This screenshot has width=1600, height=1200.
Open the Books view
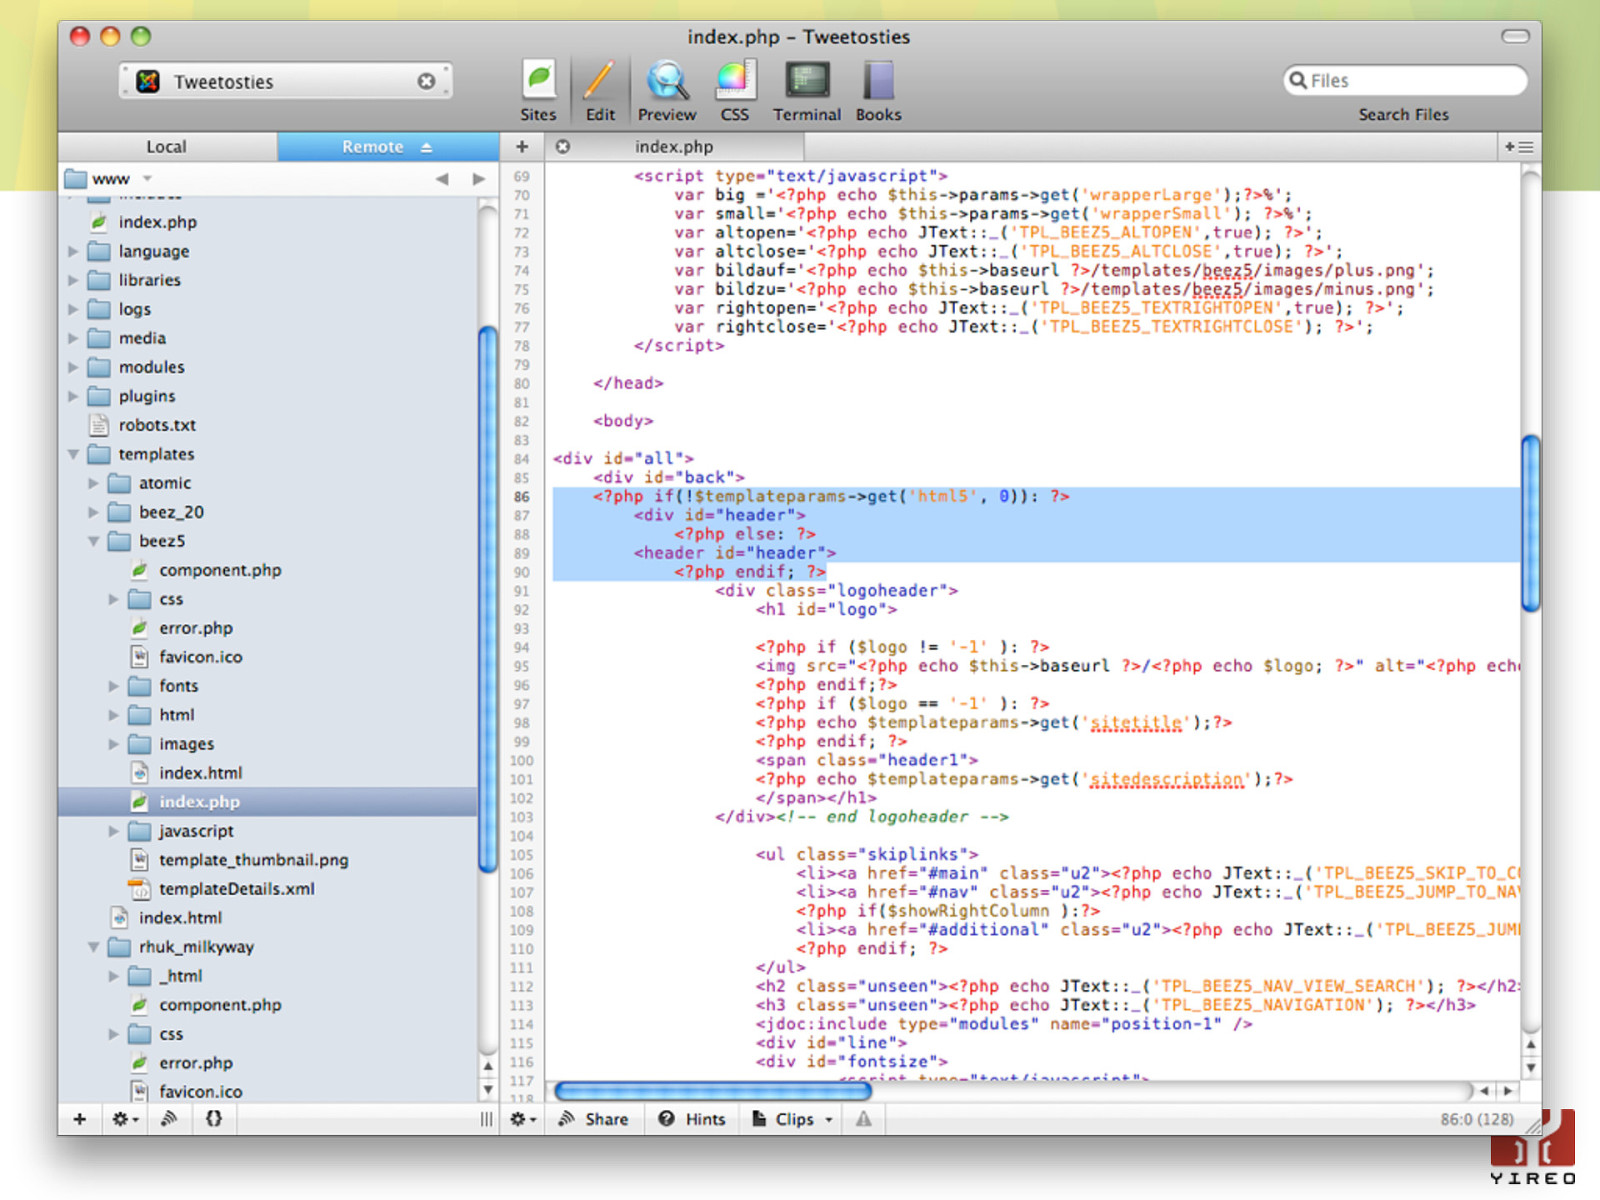pyautogui.click(x=878, y=91)
